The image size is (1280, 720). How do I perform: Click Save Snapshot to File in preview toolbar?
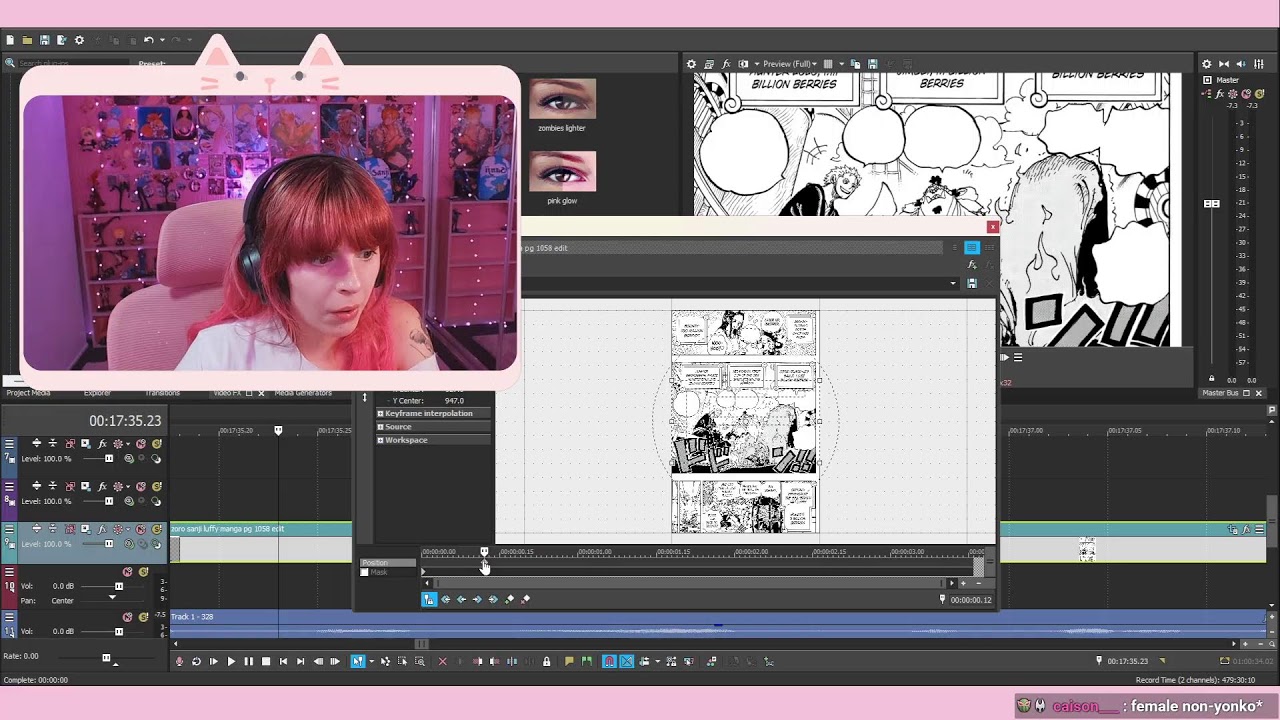tap(873, 64)
